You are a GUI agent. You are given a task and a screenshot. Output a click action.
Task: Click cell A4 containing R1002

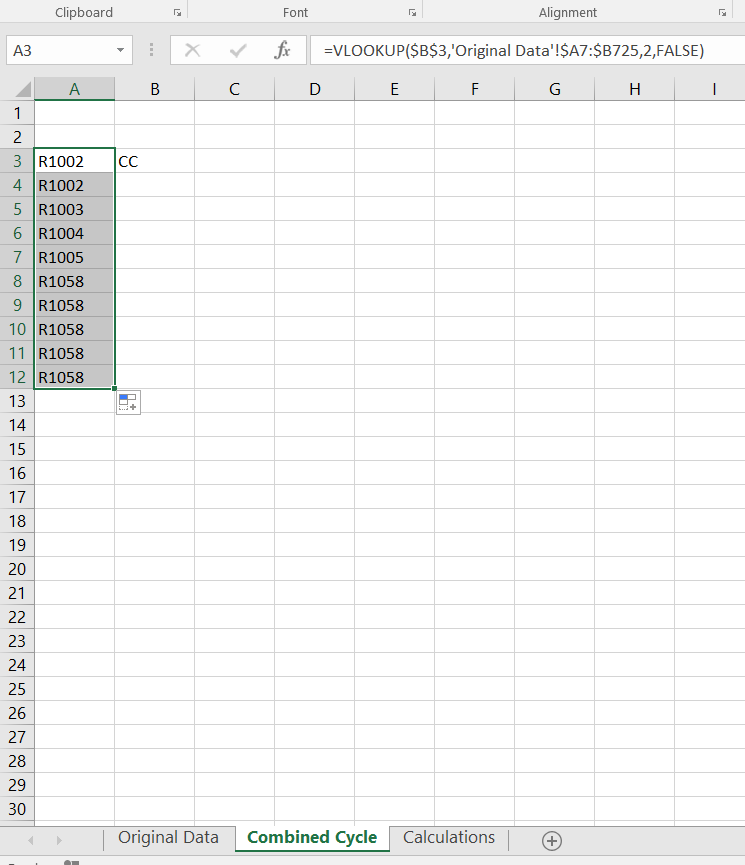point(74,185)
